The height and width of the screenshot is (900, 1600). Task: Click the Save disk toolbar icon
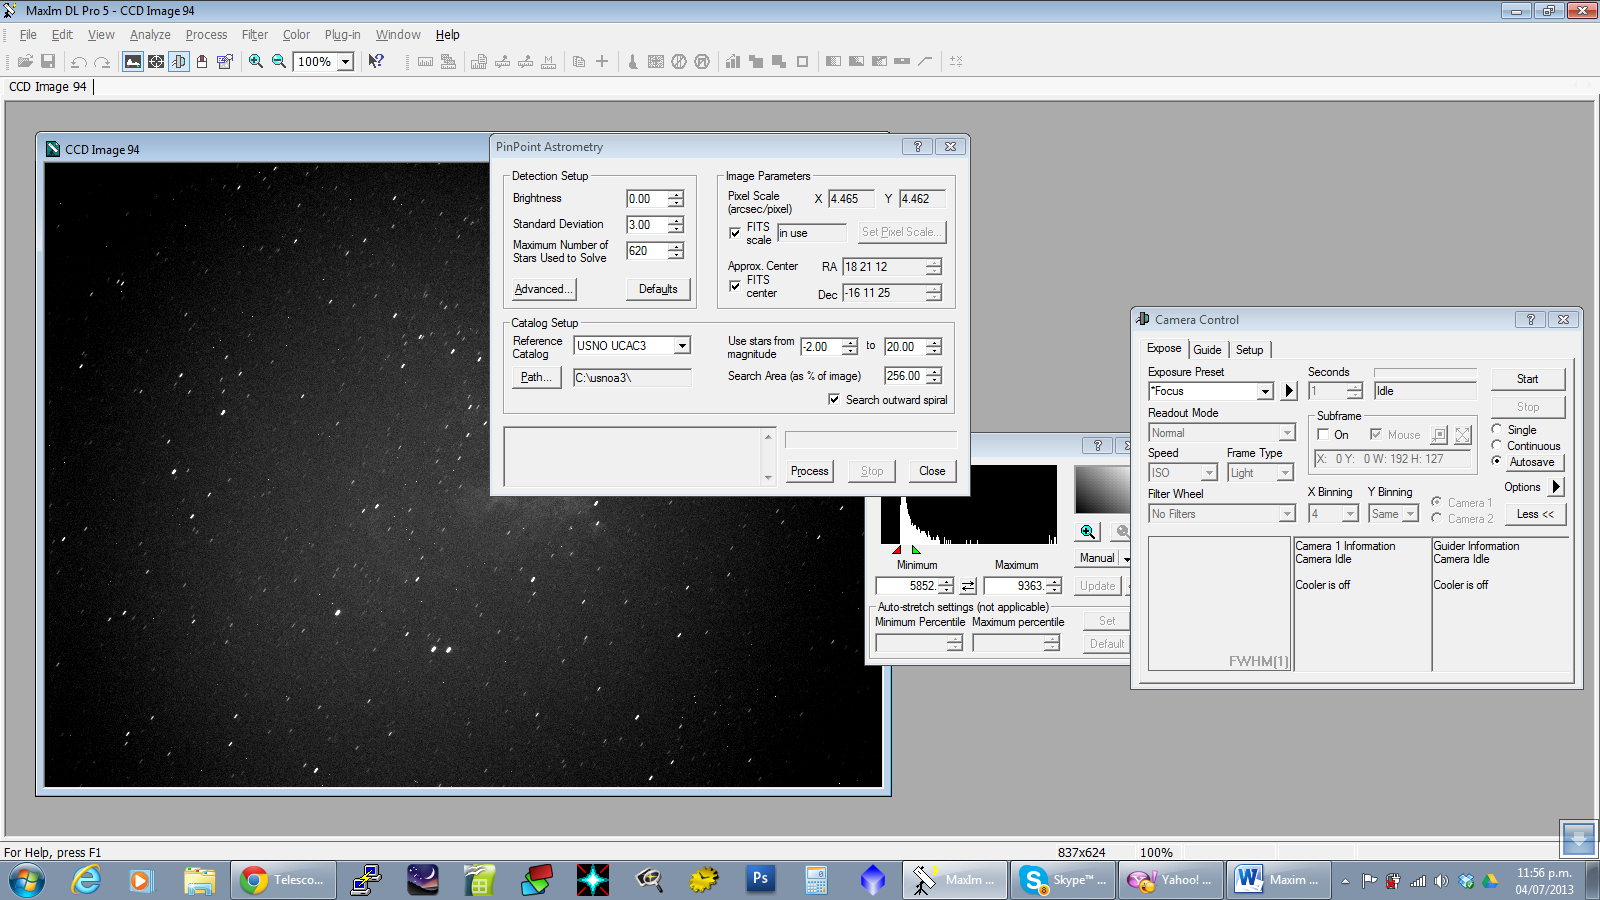coord(47,61)
